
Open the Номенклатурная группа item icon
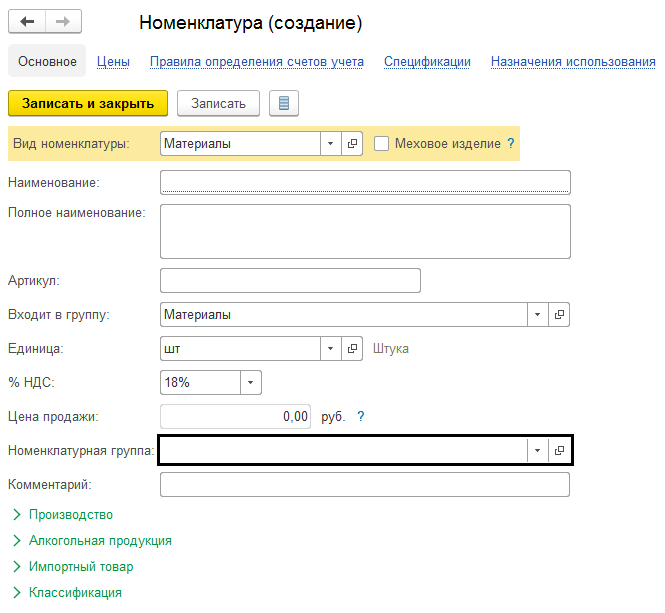(x=560, y=451)
